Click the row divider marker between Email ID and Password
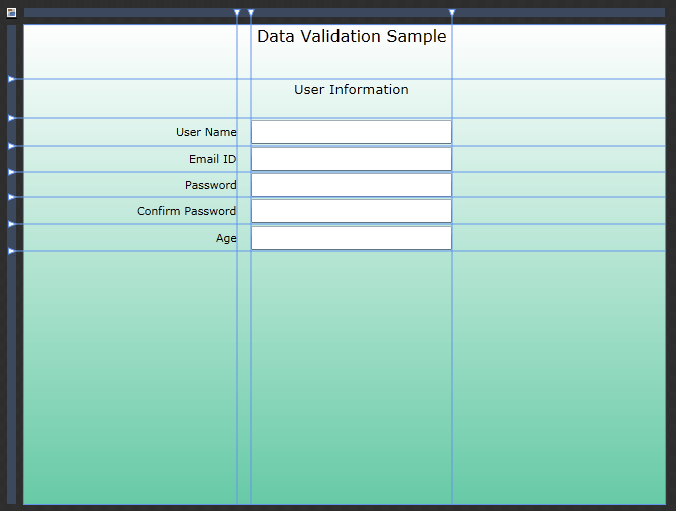The width and height of the screenshot is (676, 511). 12,172
